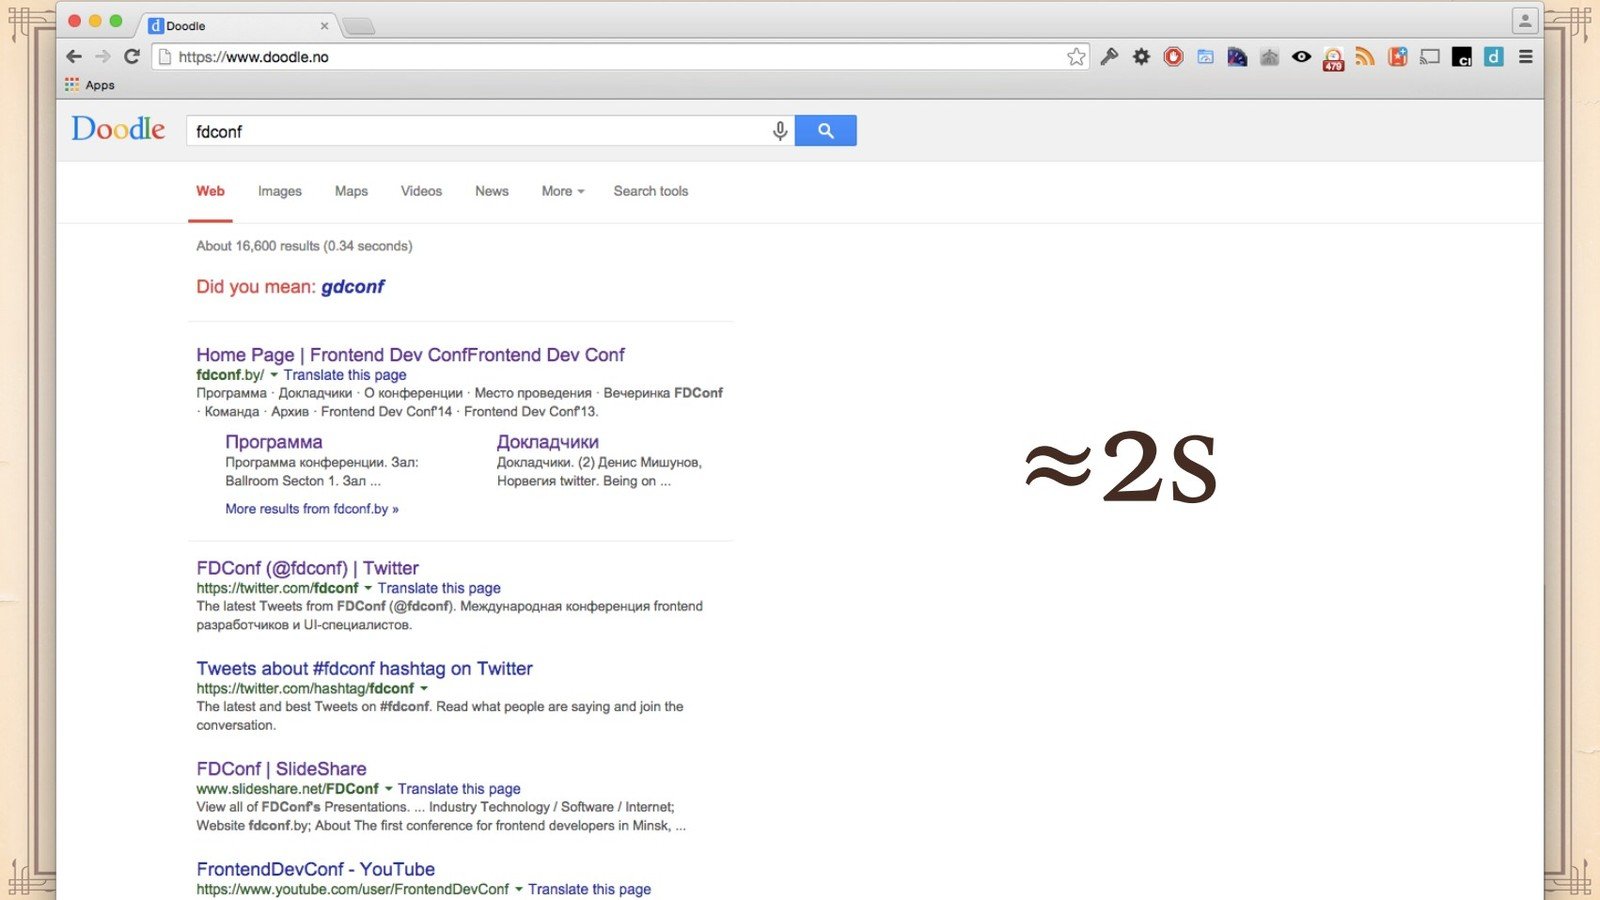Image resolution: width=1600 pixels, height=900 pixels.
Task: Switch to News results
Action: pyautogui.click(x=492, y=191)
